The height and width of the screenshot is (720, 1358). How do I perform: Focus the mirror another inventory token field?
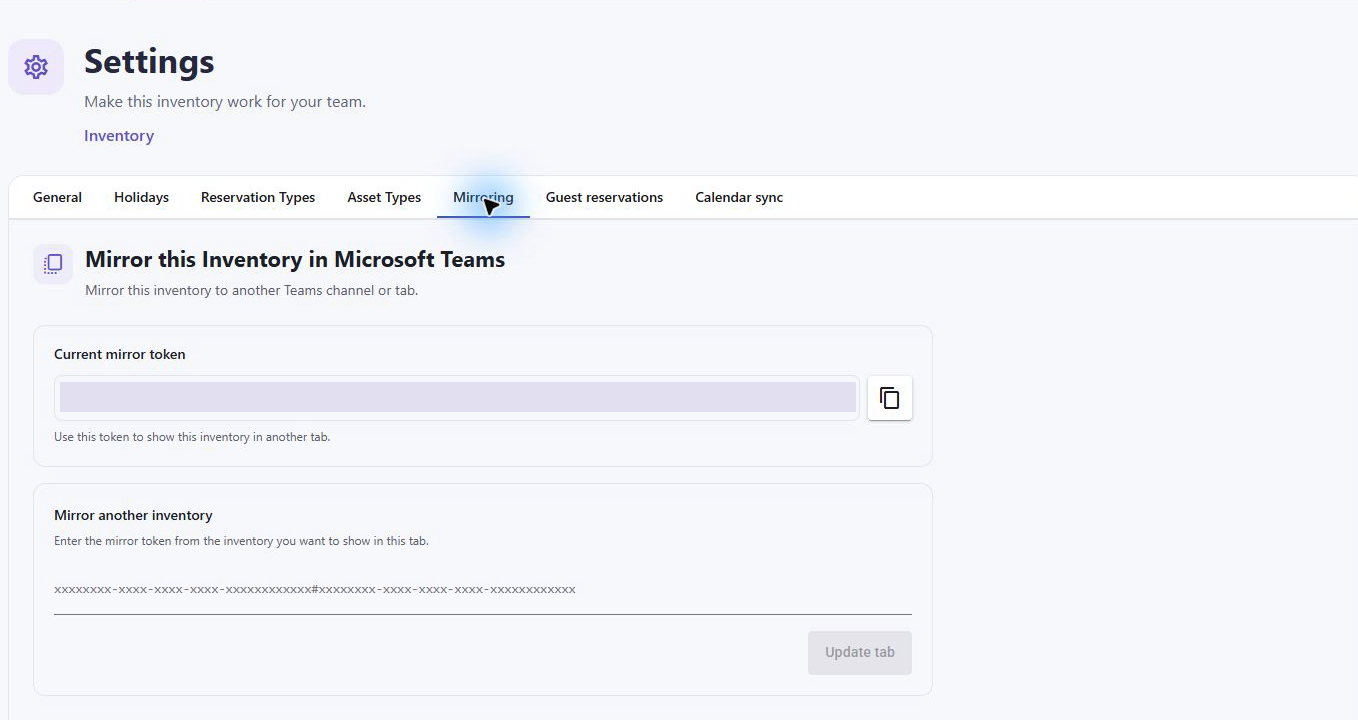483,590
